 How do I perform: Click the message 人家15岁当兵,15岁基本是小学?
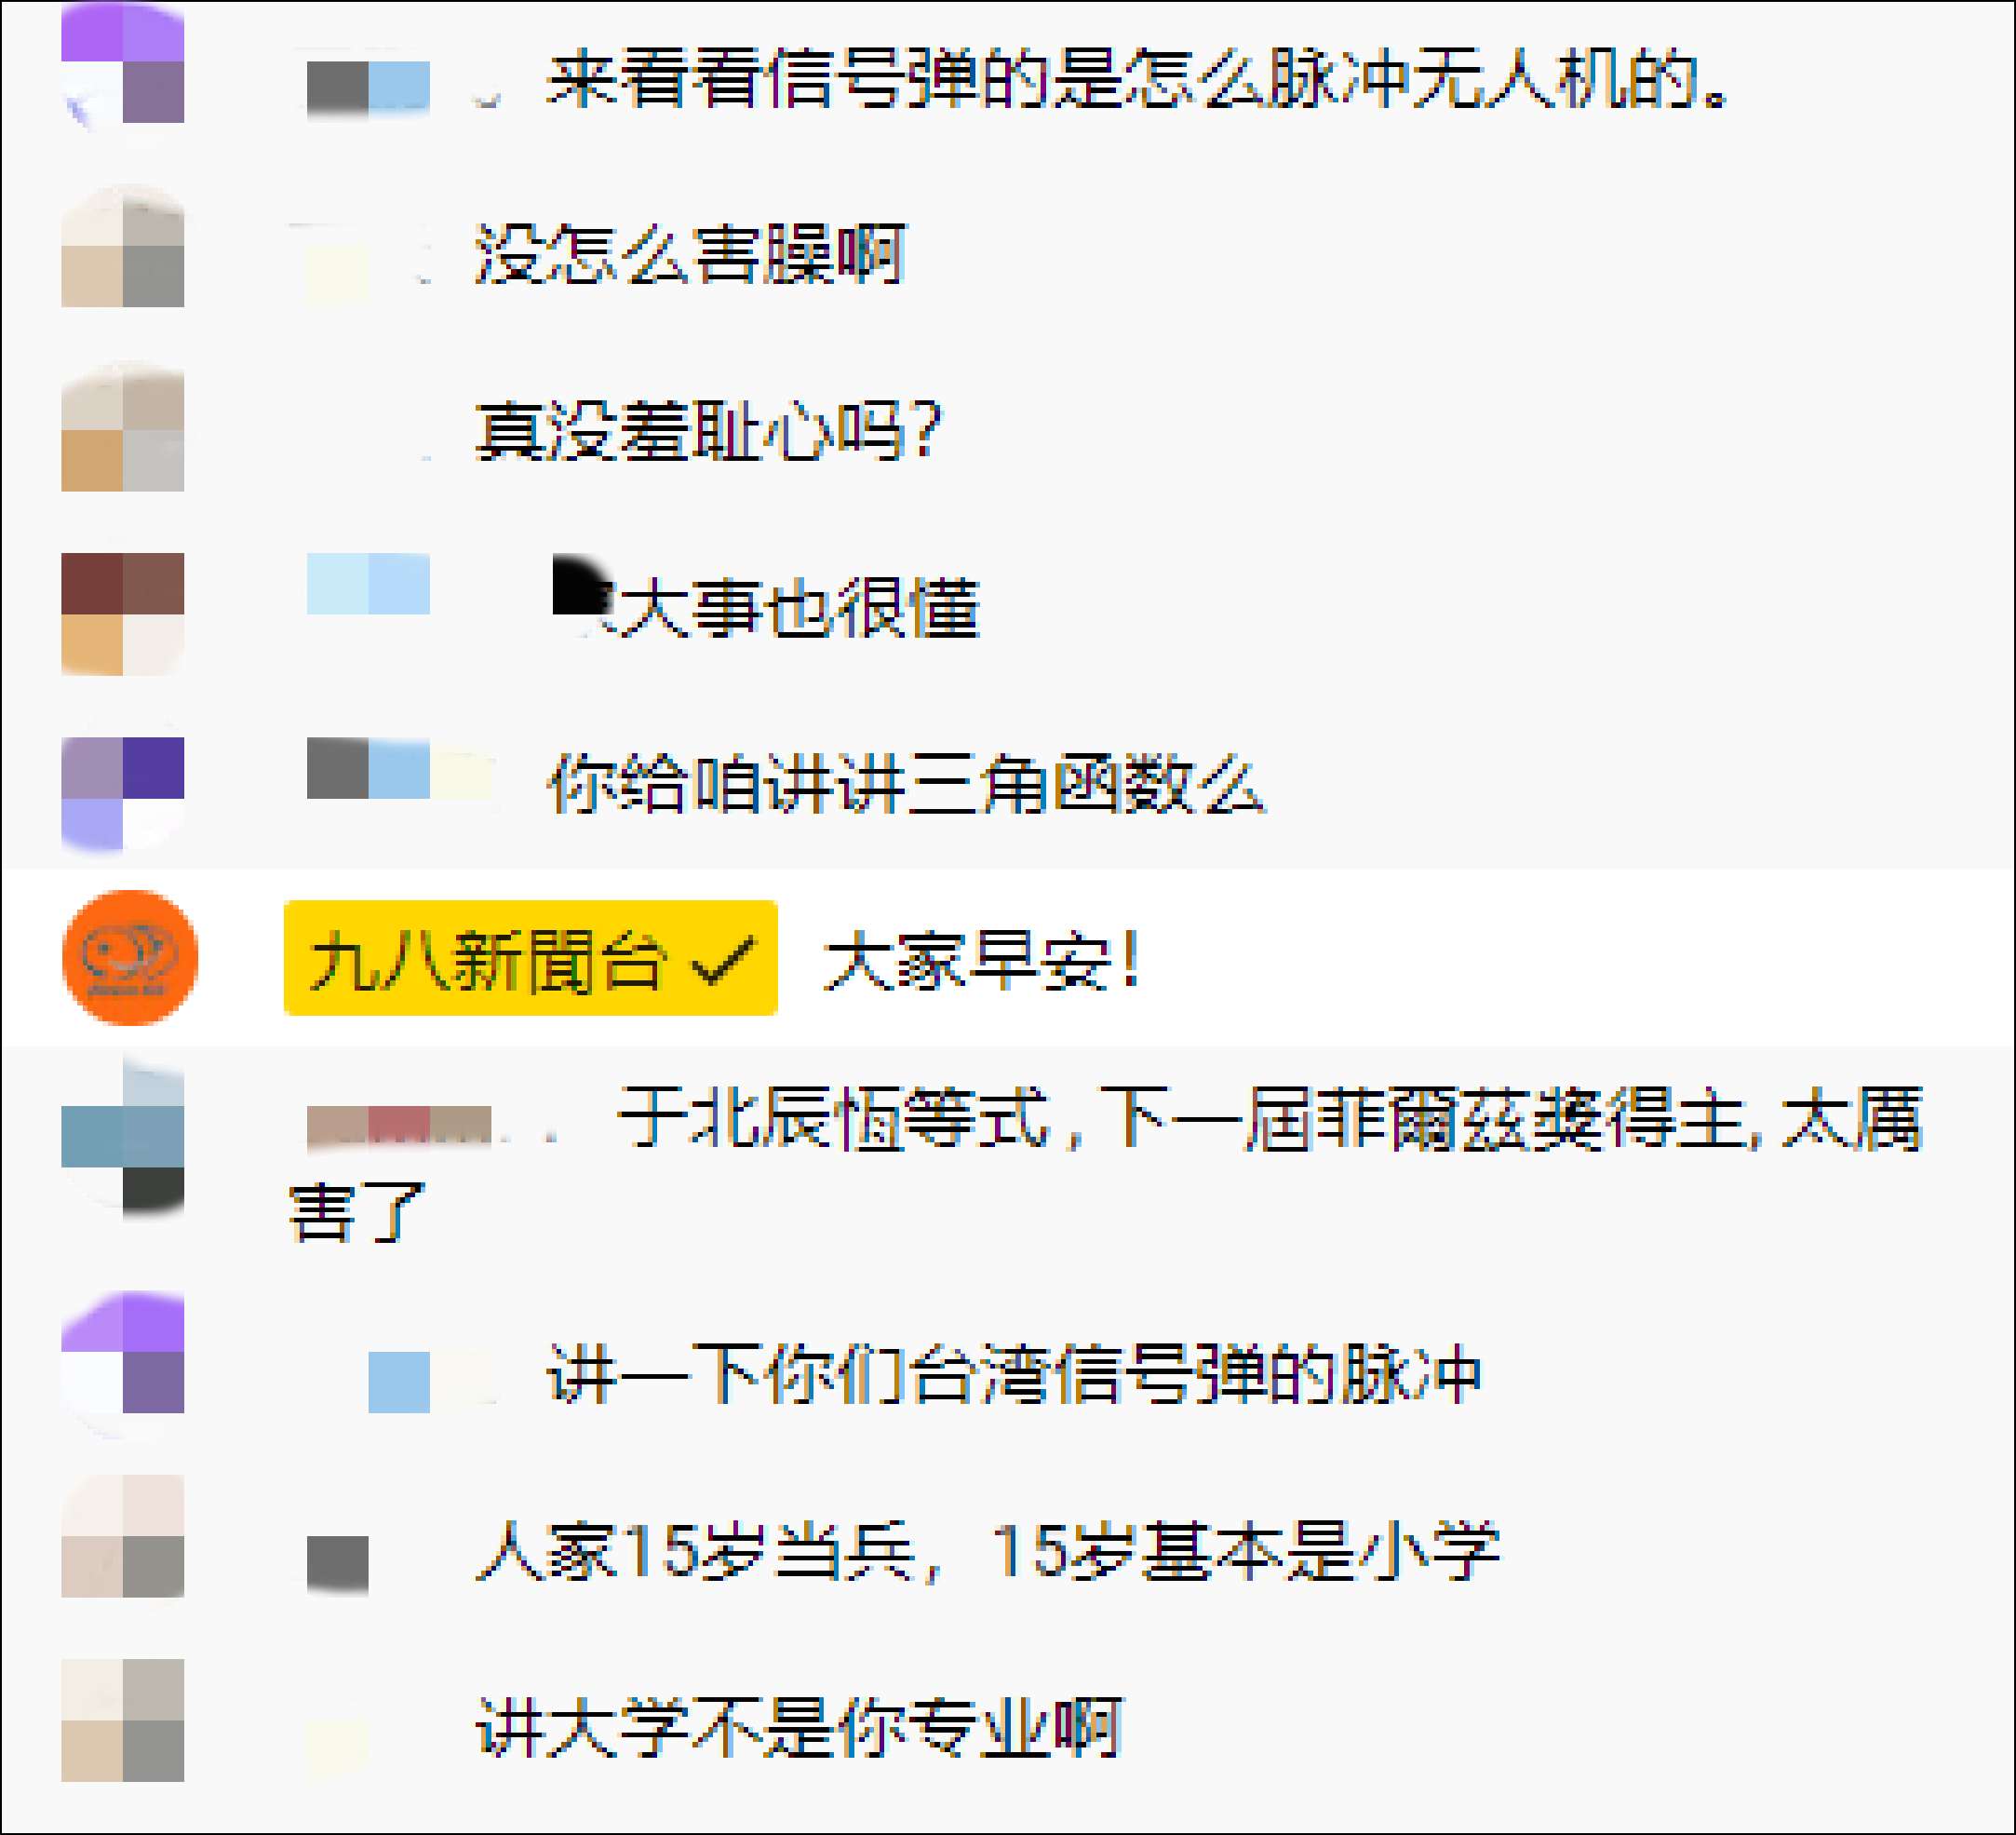click(988, 1551)
